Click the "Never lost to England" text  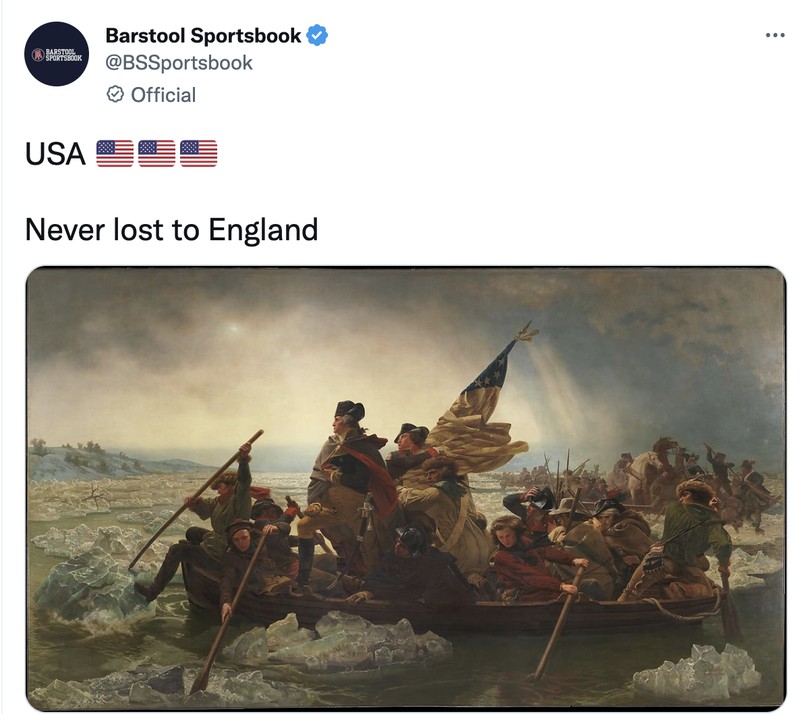pos(171,230)
